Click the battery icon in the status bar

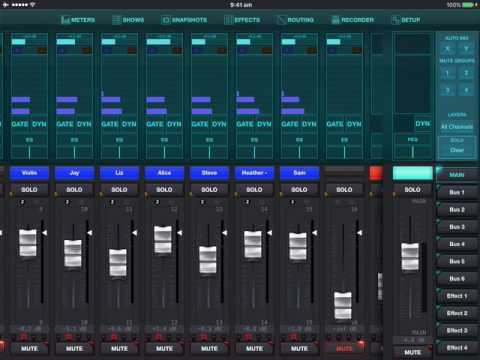point(469,5)
